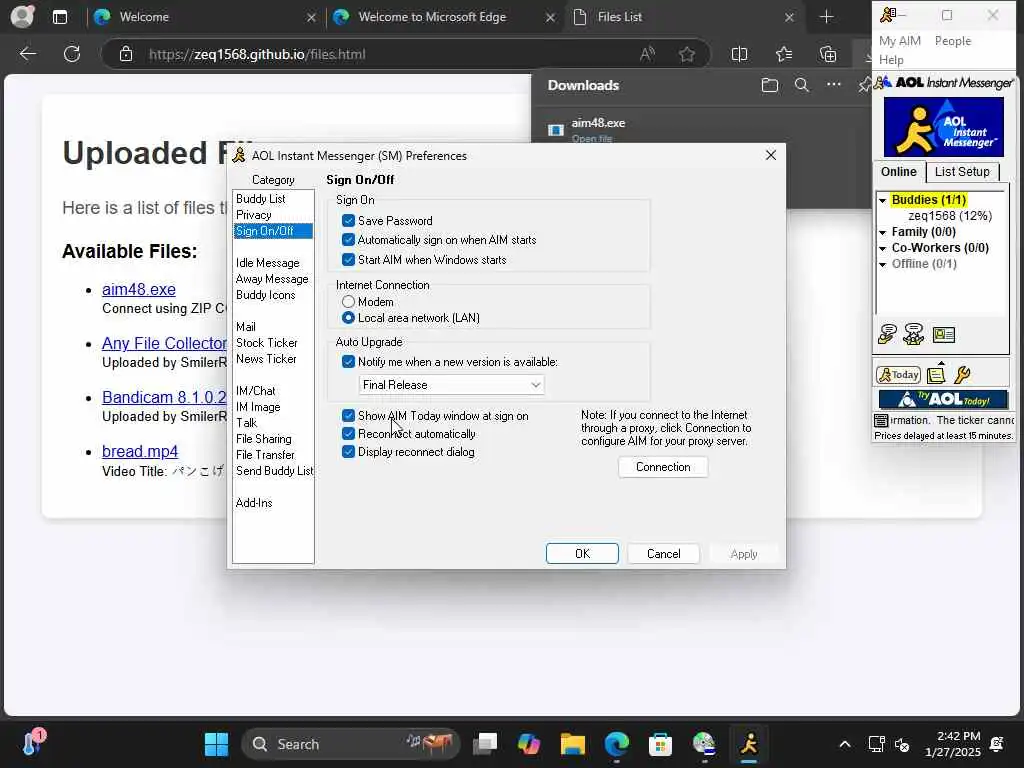Image resolution: width=1024 pixels, height=768 pixels.
Task: Open the Edge Favorites list icon
Action: tap(784, 54)
